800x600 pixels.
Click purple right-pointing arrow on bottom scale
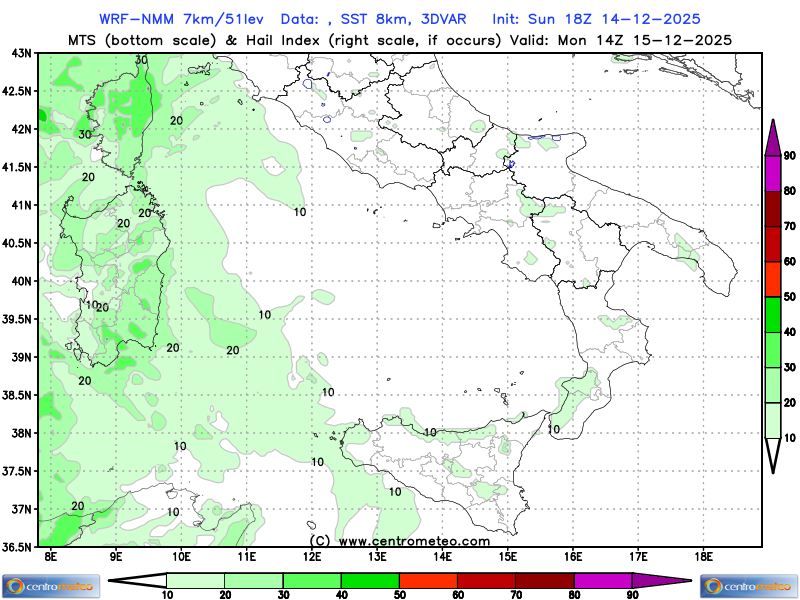[x=662, y=580]
